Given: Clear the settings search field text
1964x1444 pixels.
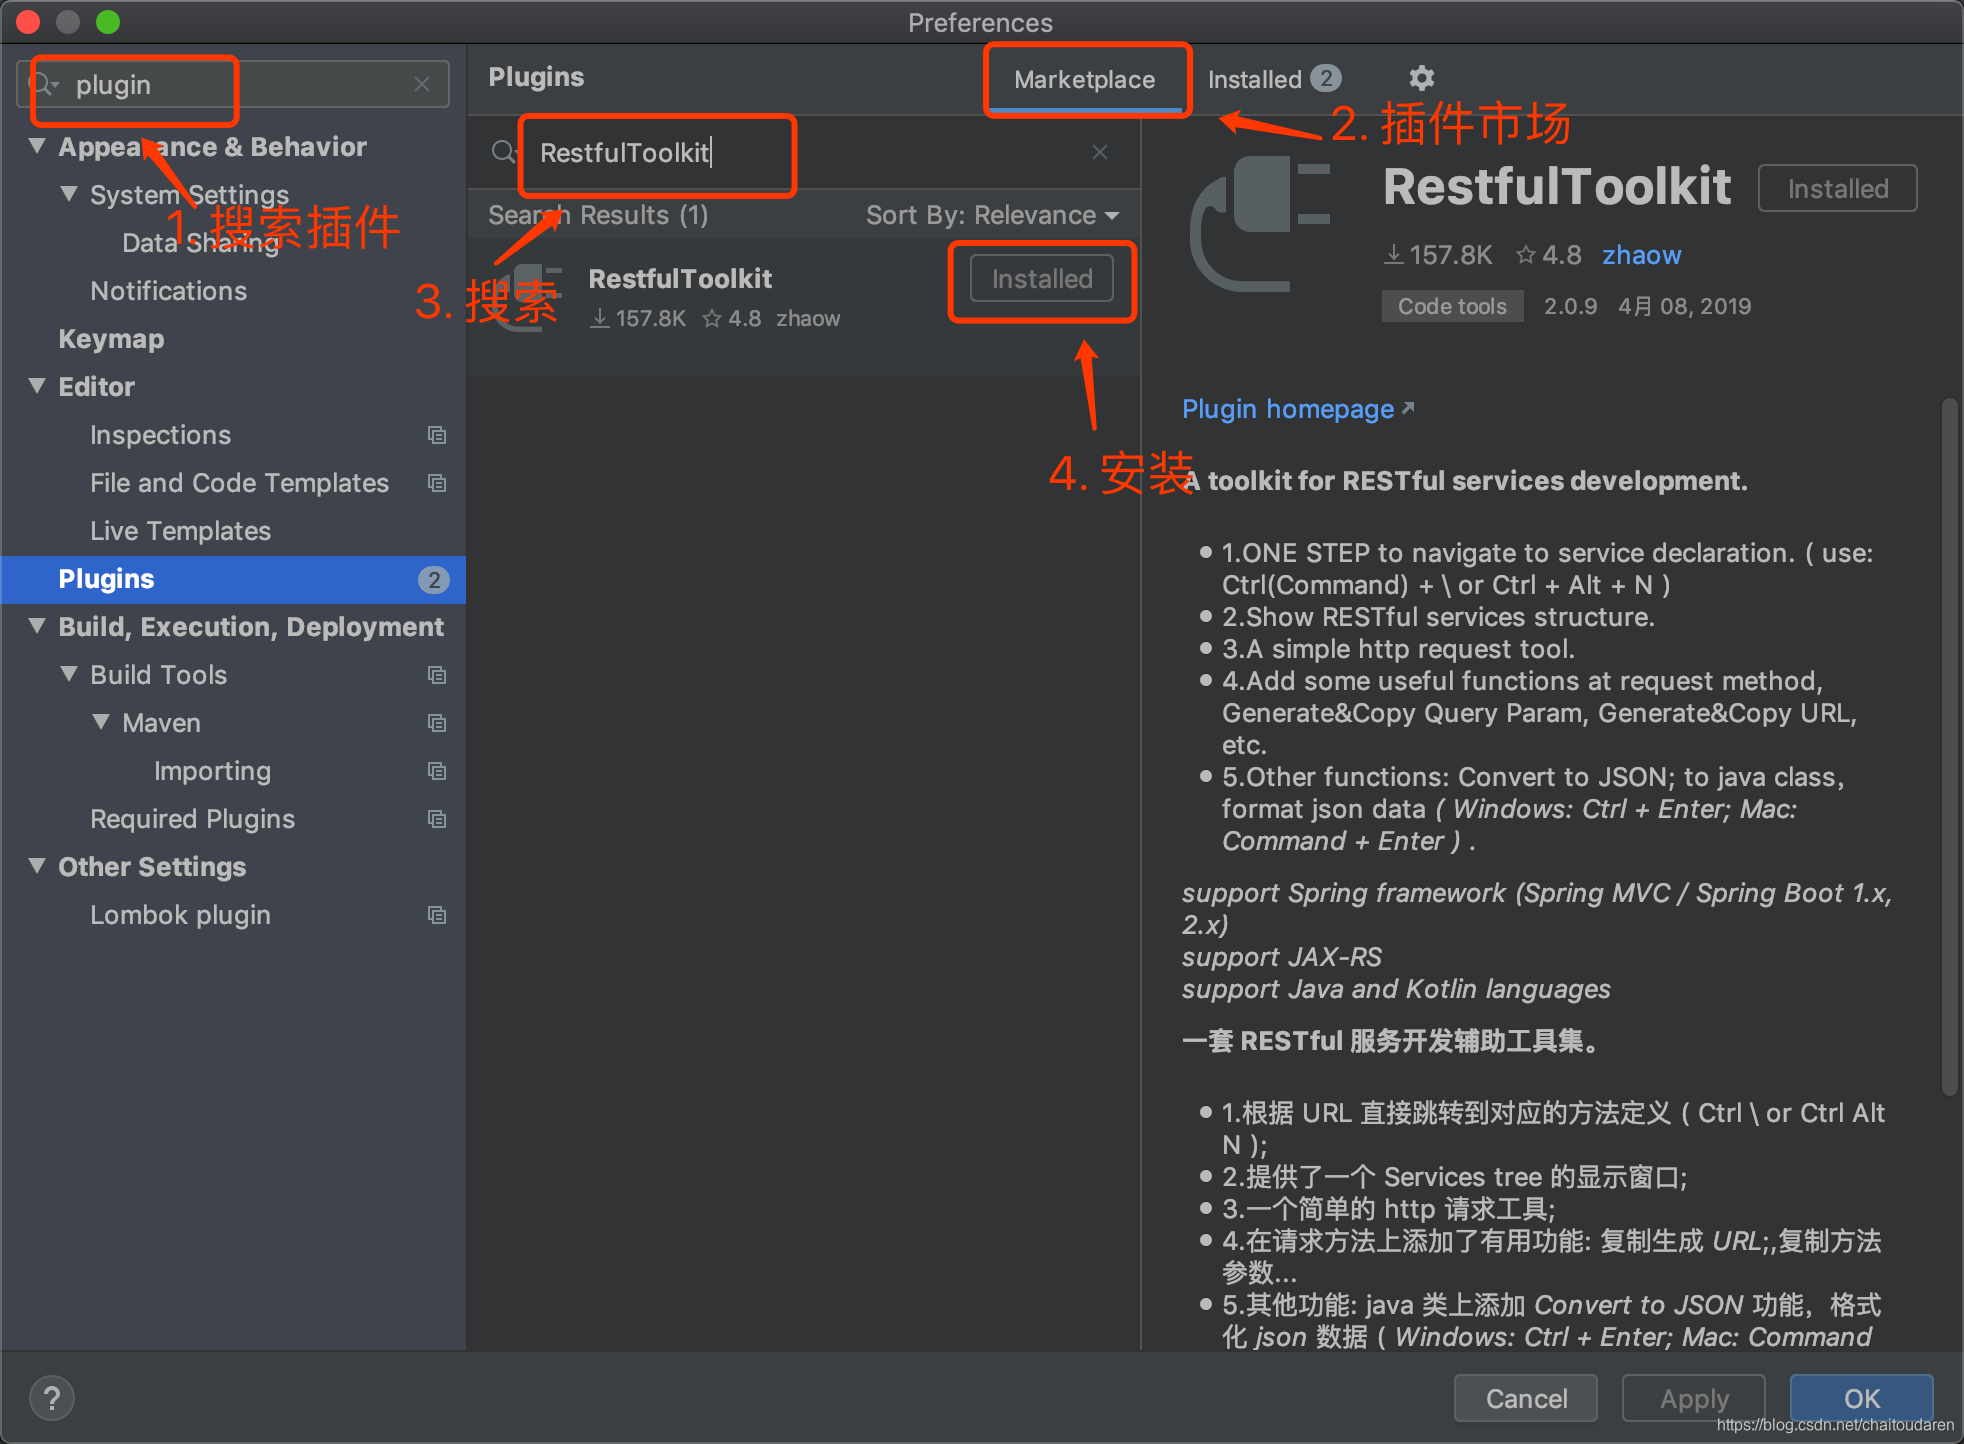Looking at the screenshot, I should point(422,85).
